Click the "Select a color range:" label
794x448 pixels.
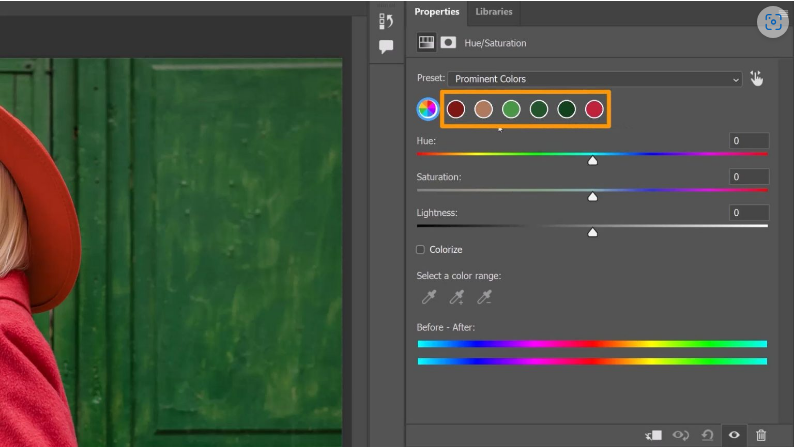tap(459, 276)
